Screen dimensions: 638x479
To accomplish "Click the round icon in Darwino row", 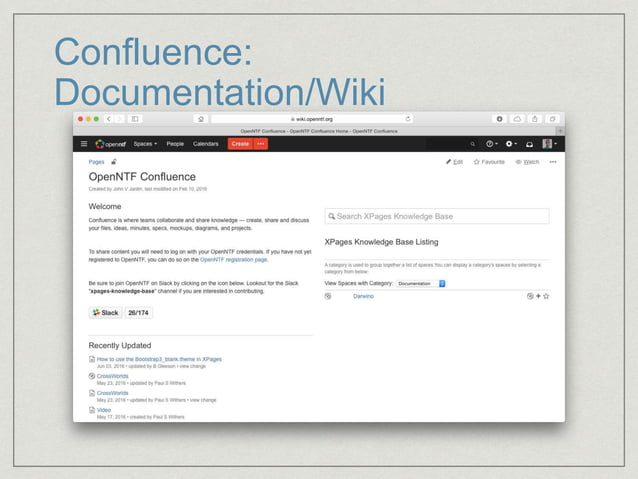I will pyautogui.click(x=530, y=296).
